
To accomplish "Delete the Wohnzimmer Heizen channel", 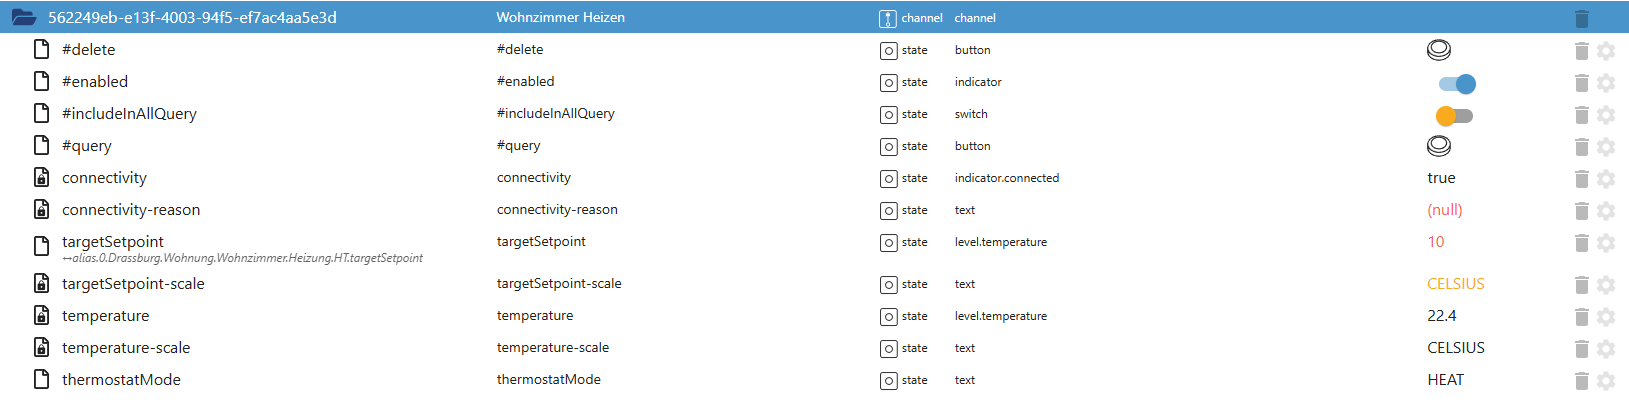I will pos(1581,18).
